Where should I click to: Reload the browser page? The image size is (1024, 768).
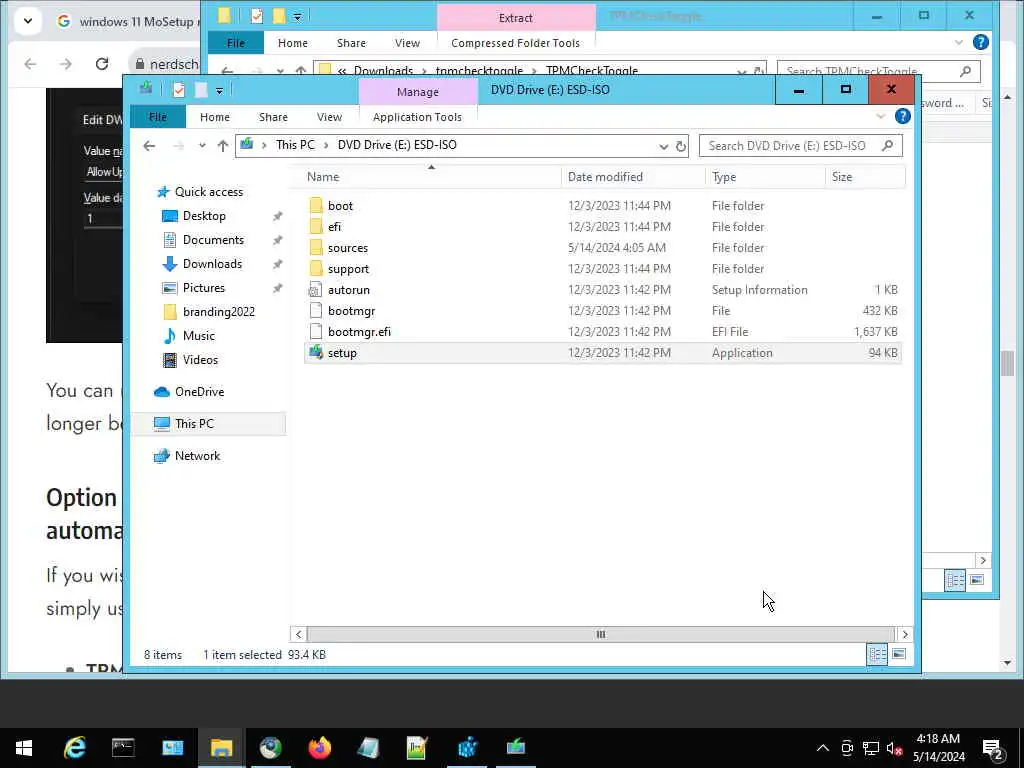[102, 64]
